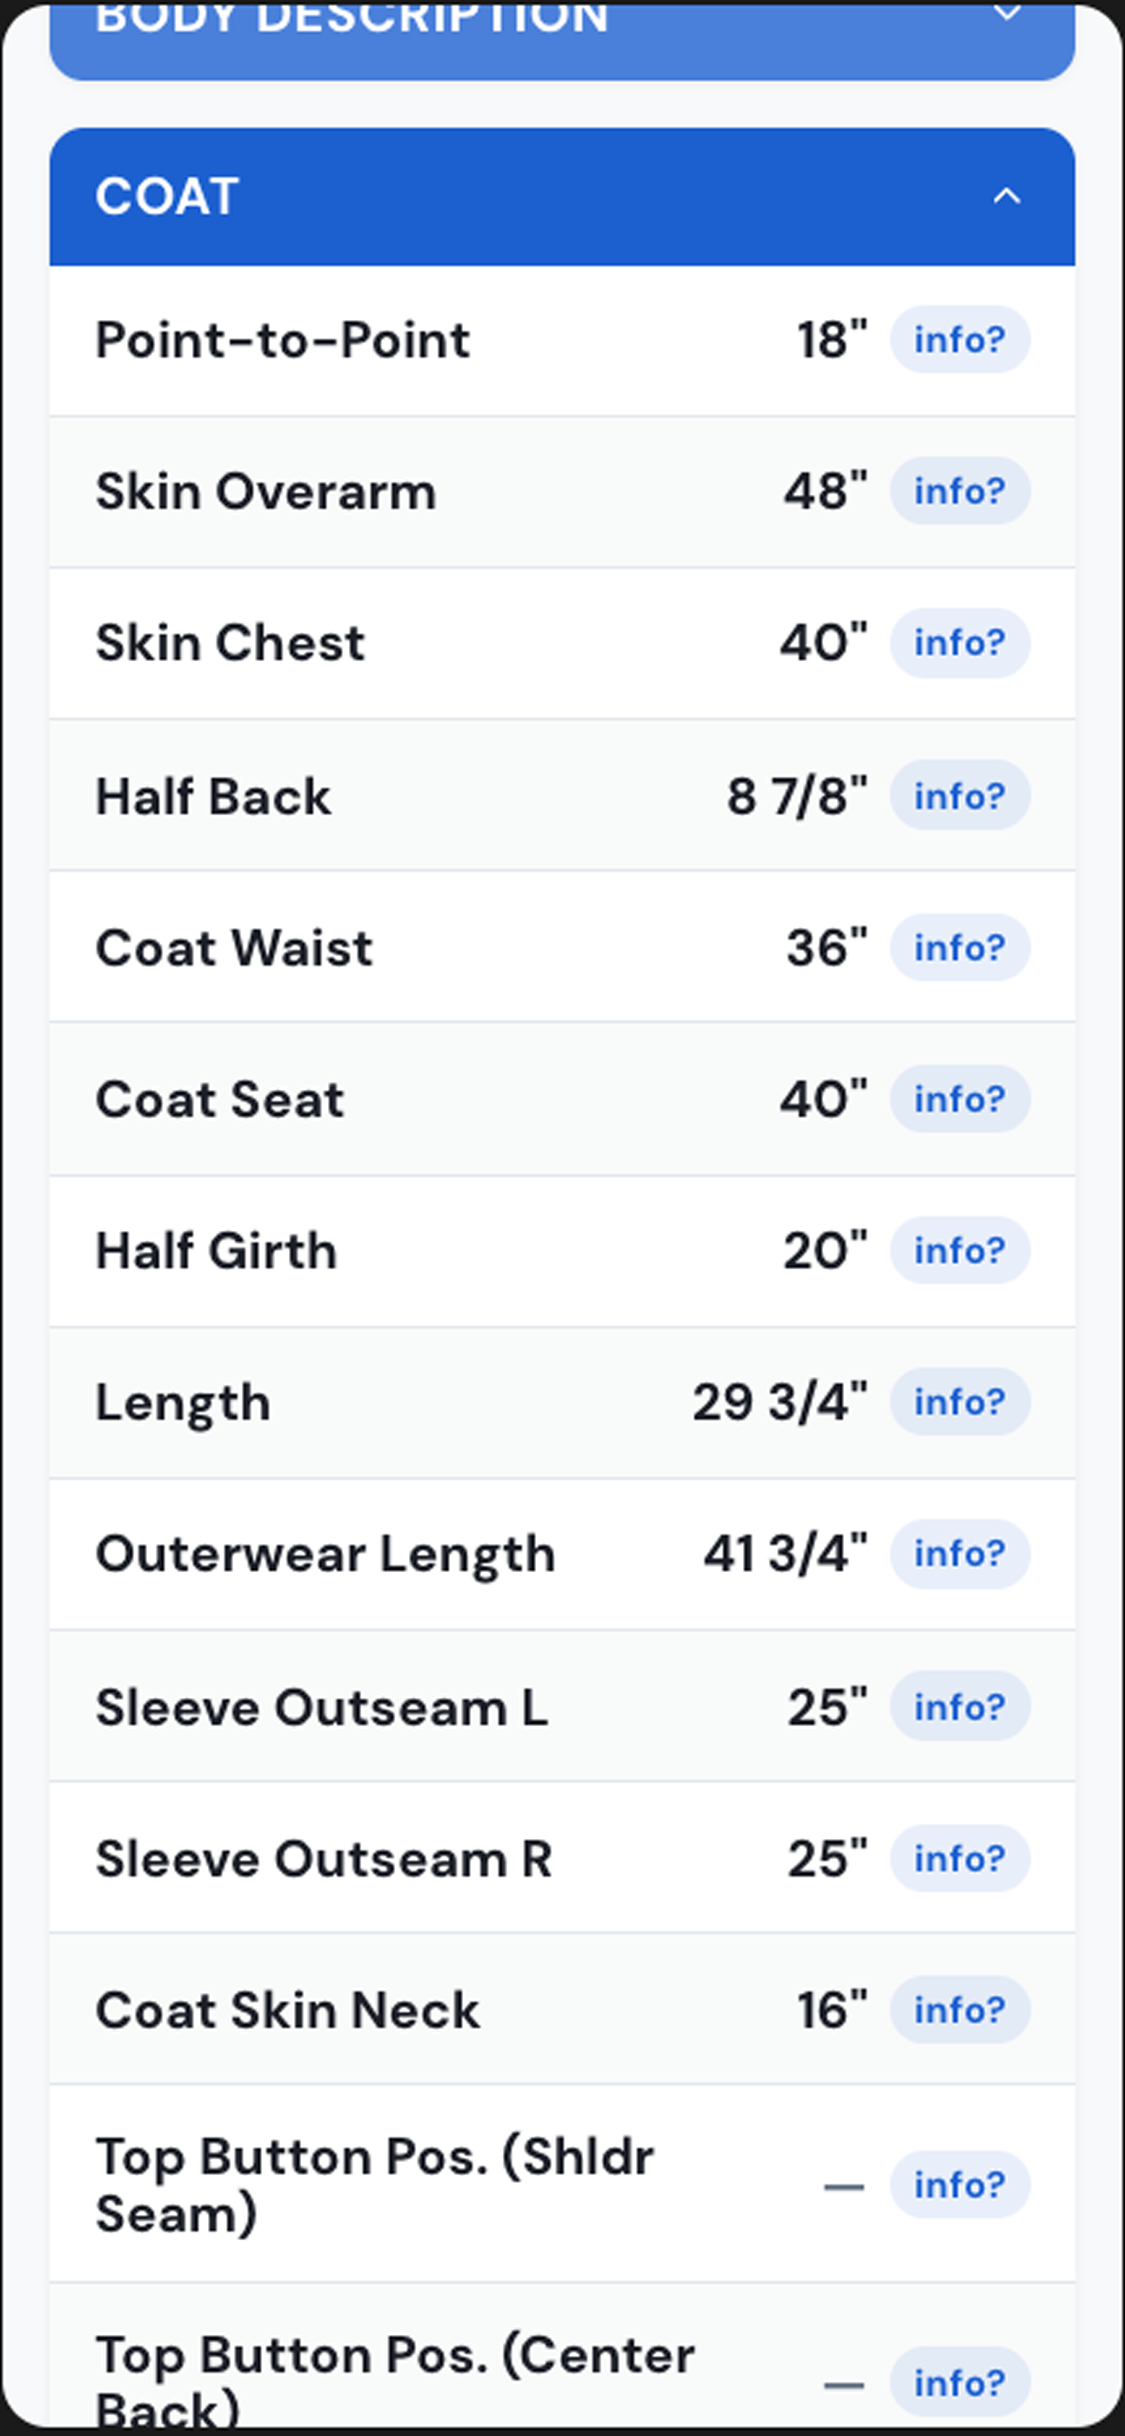This screenshot has width=1125, height=2436.
Task: Select the Outerwear Length row label
Action: 325,1554
